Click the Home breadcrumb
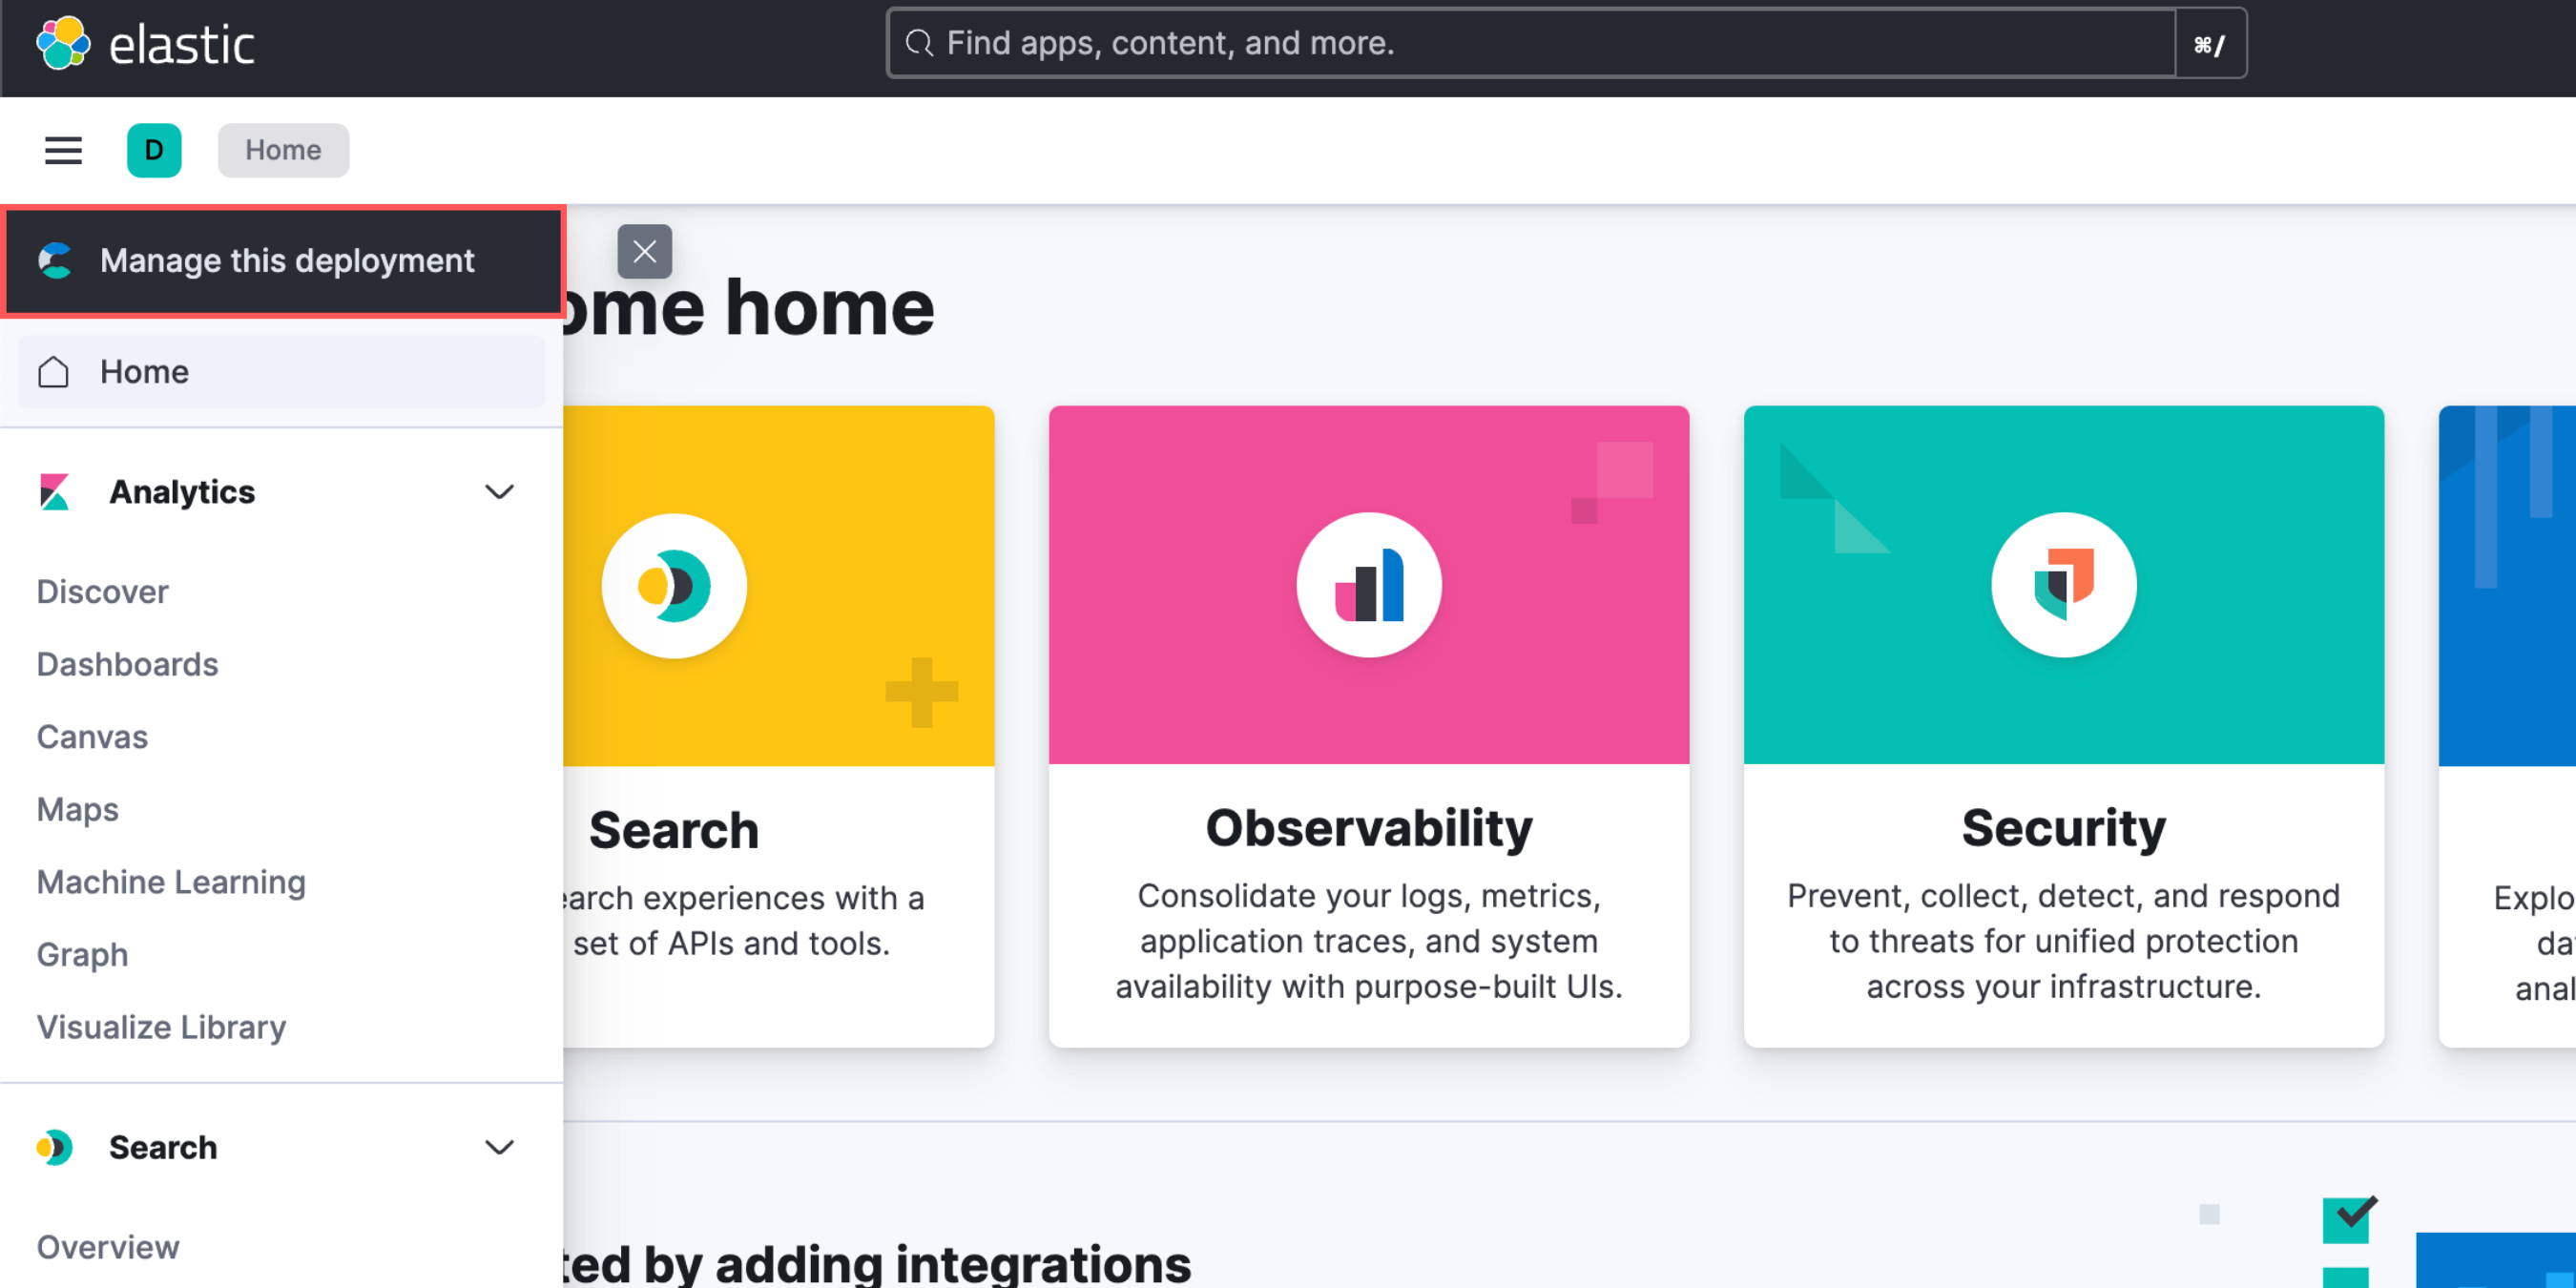Screen dimensions: 2576x1288 pos(283,150)
